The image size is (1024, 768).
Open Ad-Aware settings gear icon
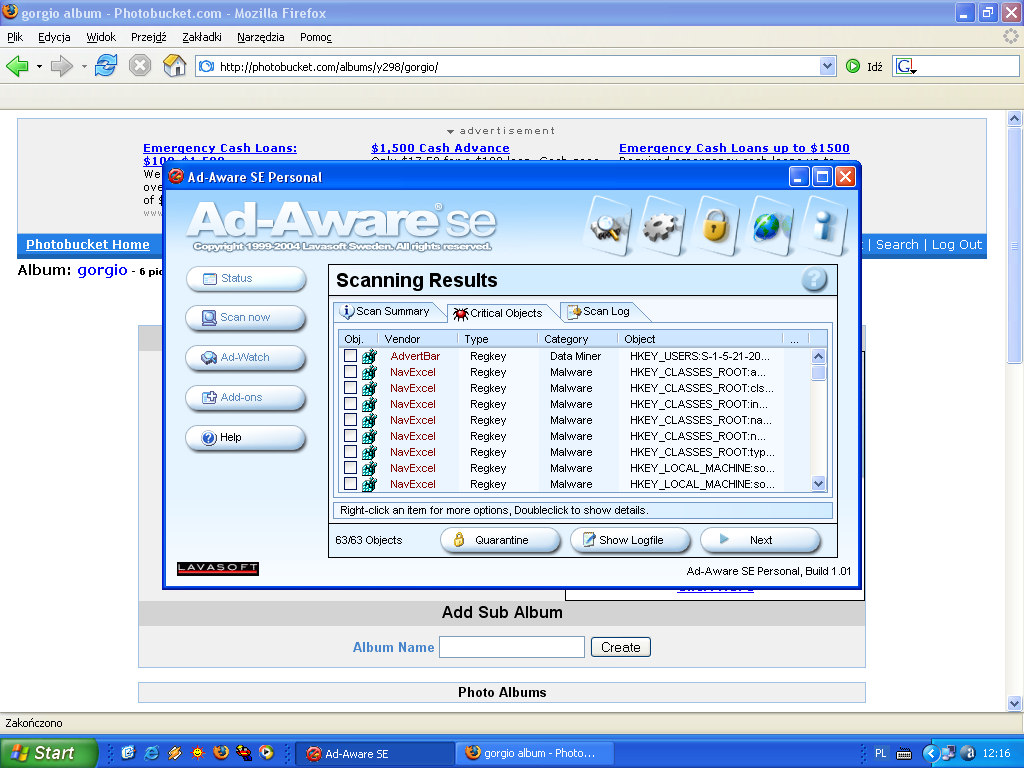coord(662,226)
